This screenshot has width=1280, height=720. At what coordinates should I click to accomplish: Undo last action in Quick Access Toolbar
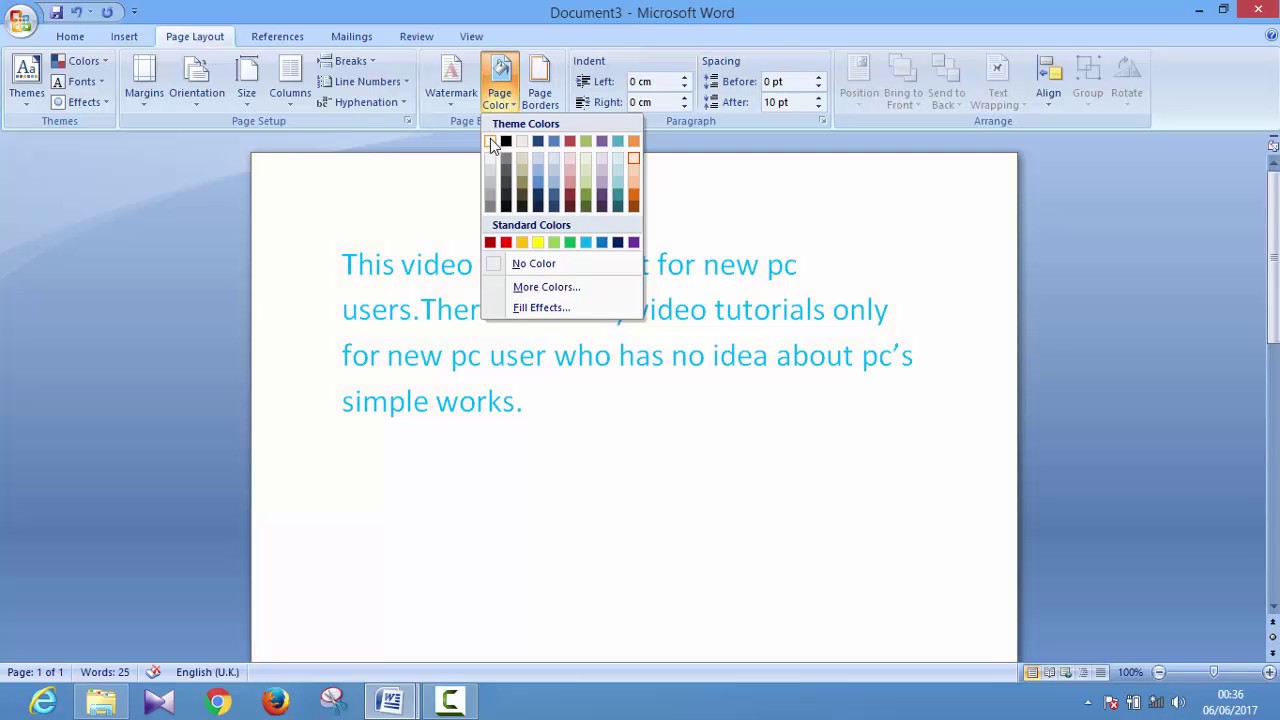pos(76,12)
